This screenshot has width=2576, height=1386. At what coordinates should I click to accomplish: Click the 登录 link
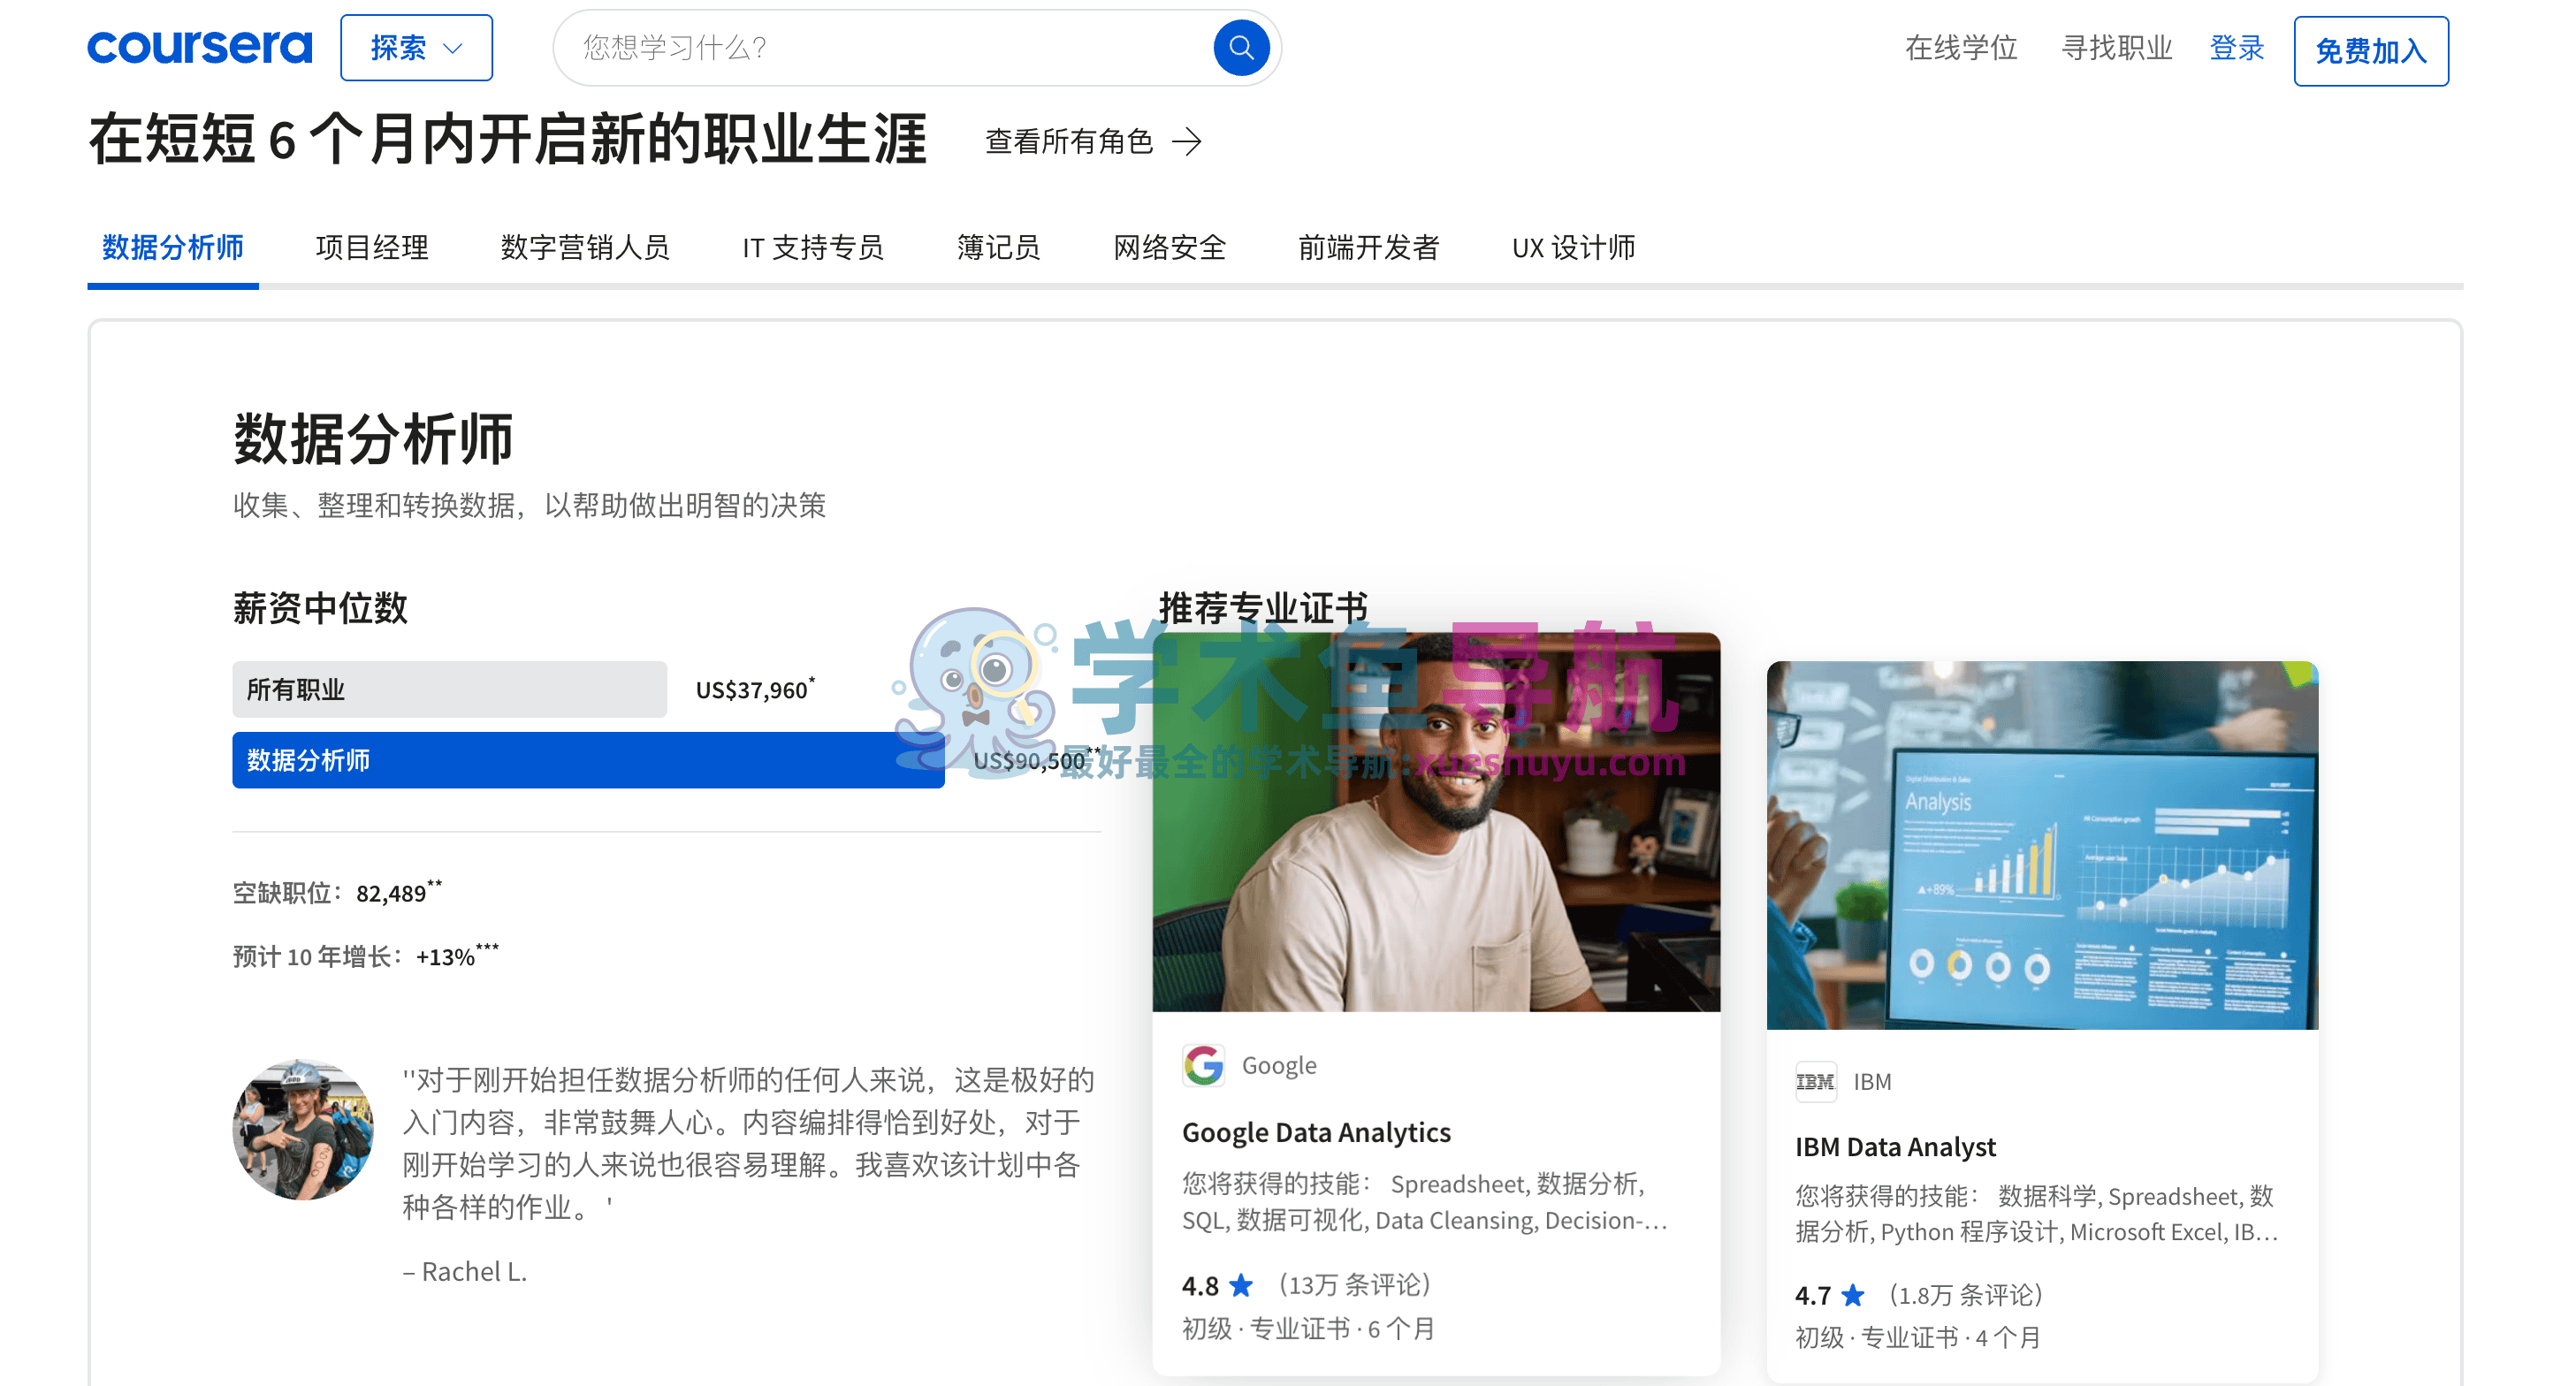coord(2236,47)
